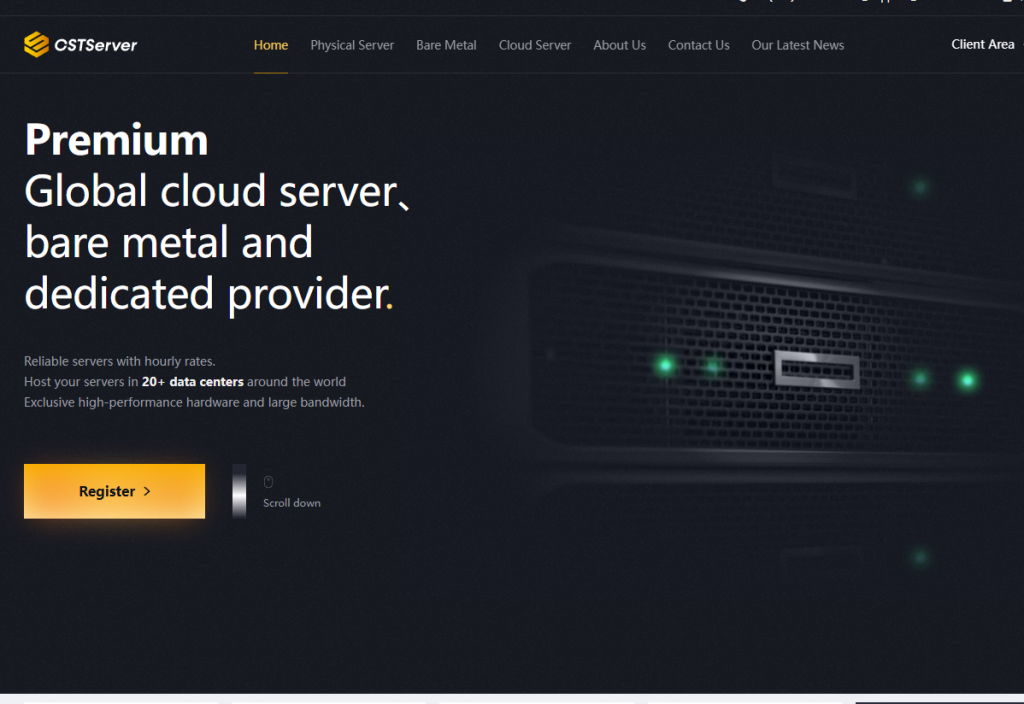1024x704 pixels.
Task: Click the dedicated provider headline line
Action: [209, 294]
